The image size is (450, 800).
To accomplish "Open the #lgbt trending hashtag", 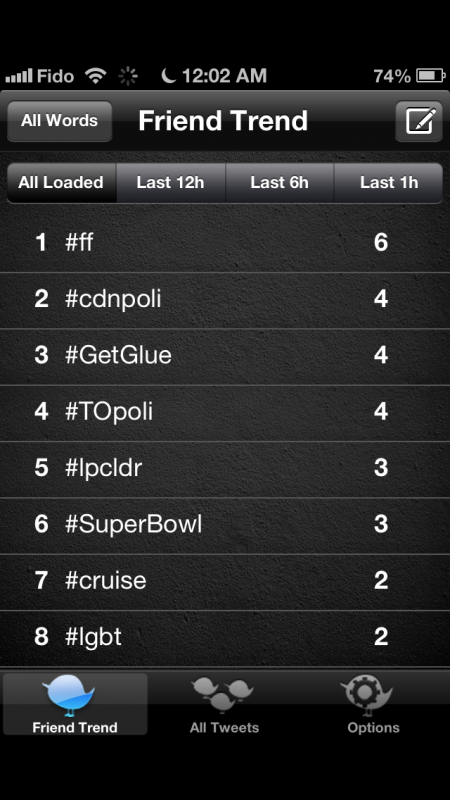I will (x=225, y=637).
